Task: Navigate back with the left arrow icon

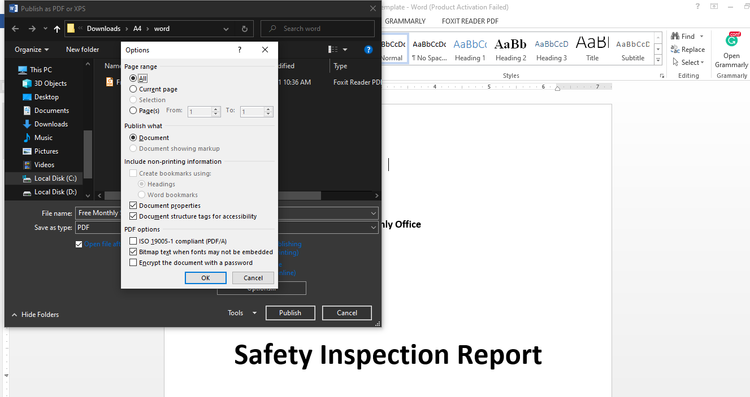Action: [x=15, y=29]
